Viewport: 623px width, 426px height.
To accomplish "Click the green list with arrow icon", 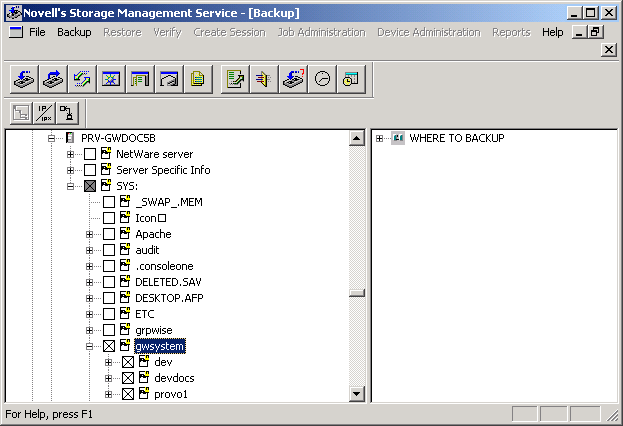I will pos(235,79).
